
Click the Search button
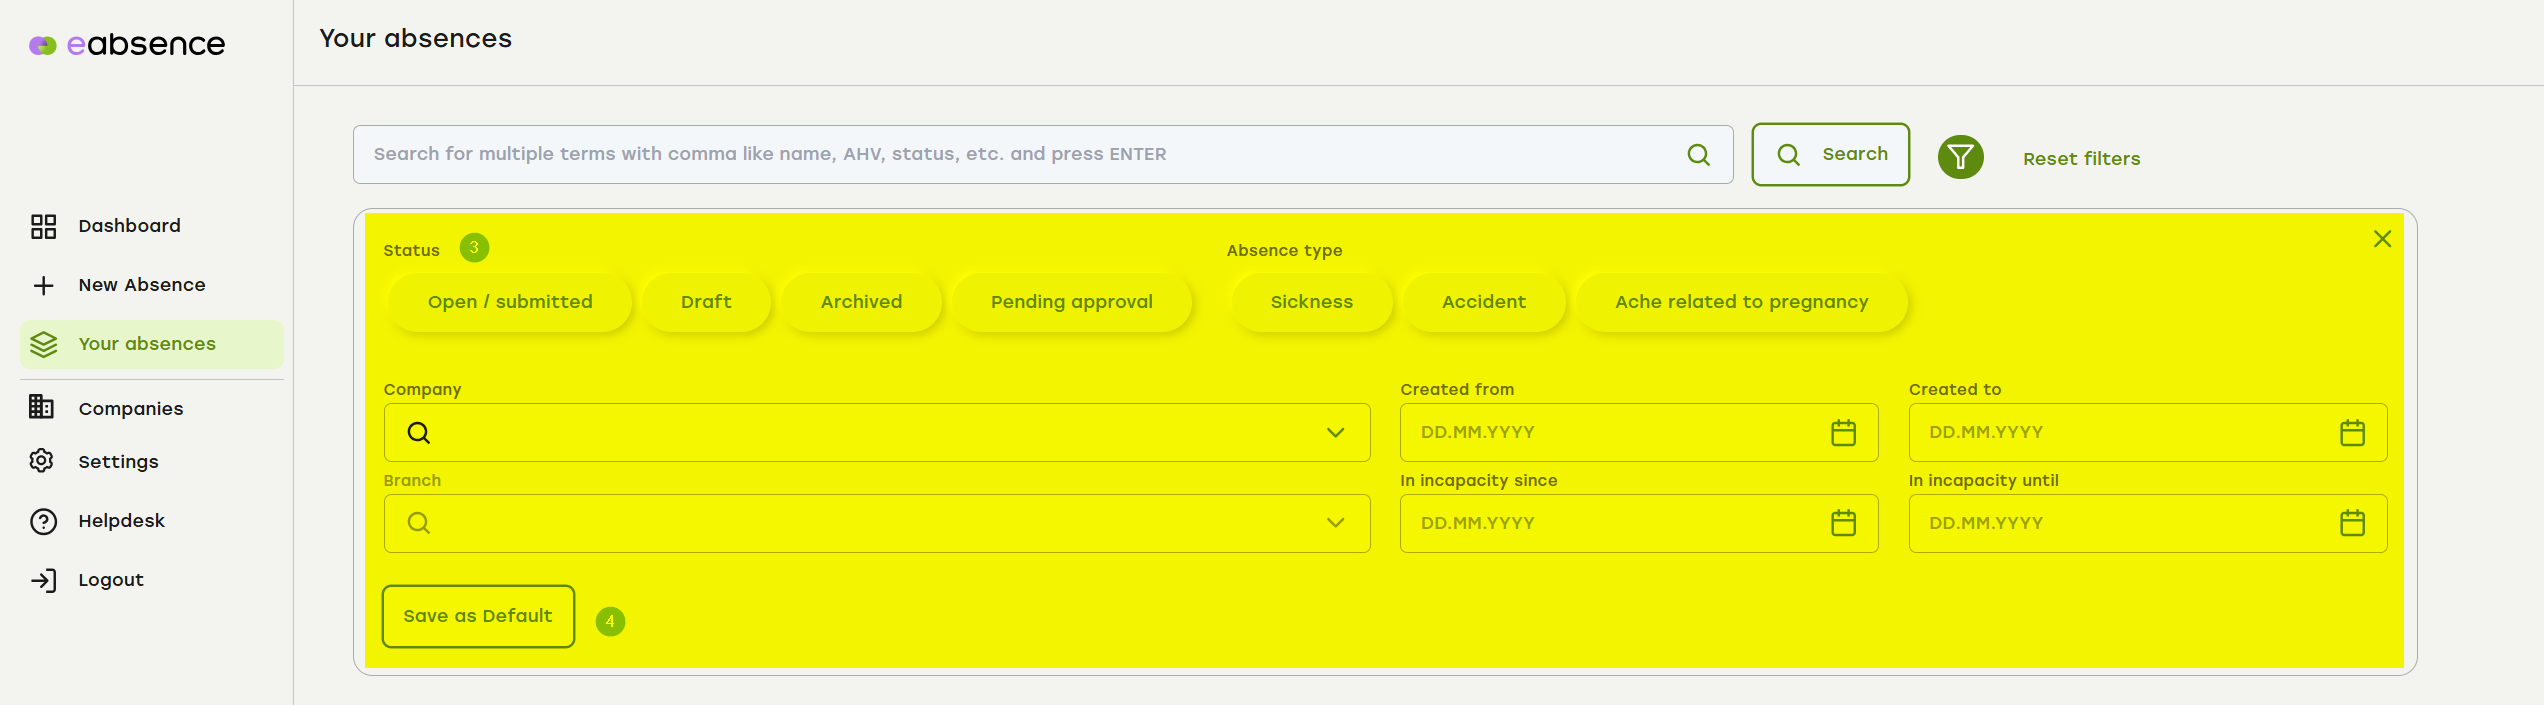1830,154
